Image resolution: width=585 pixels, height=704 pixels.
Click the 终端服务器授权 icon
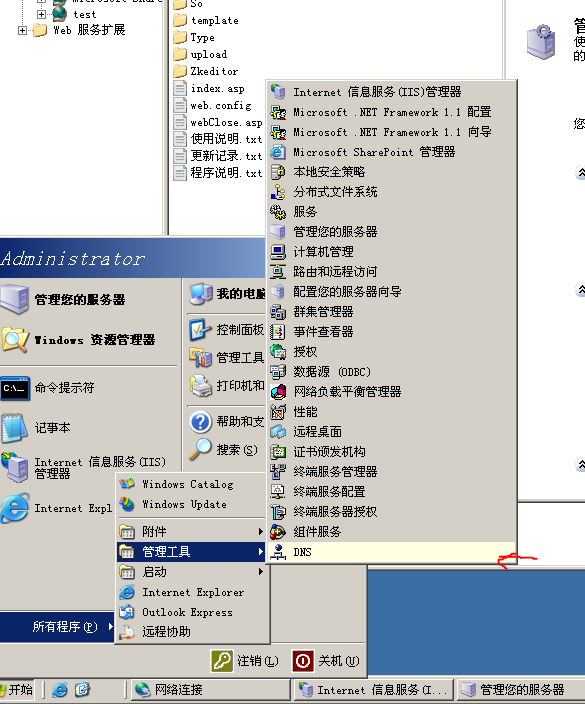[278, 511]
